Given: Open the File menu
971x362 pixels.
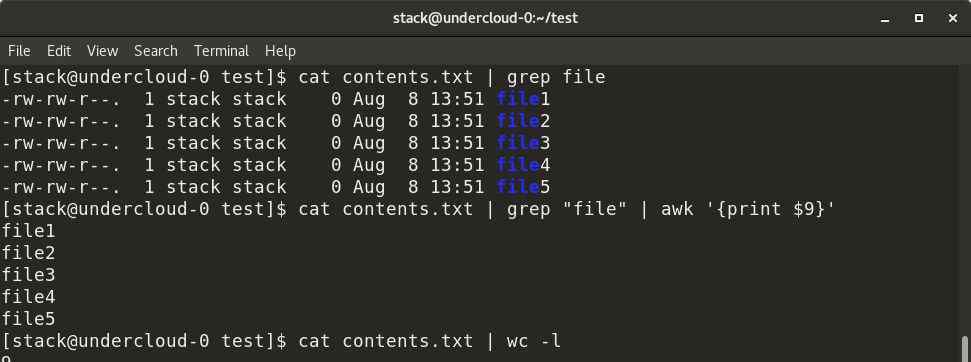Looking at the screenshot, I should (19, 51).
